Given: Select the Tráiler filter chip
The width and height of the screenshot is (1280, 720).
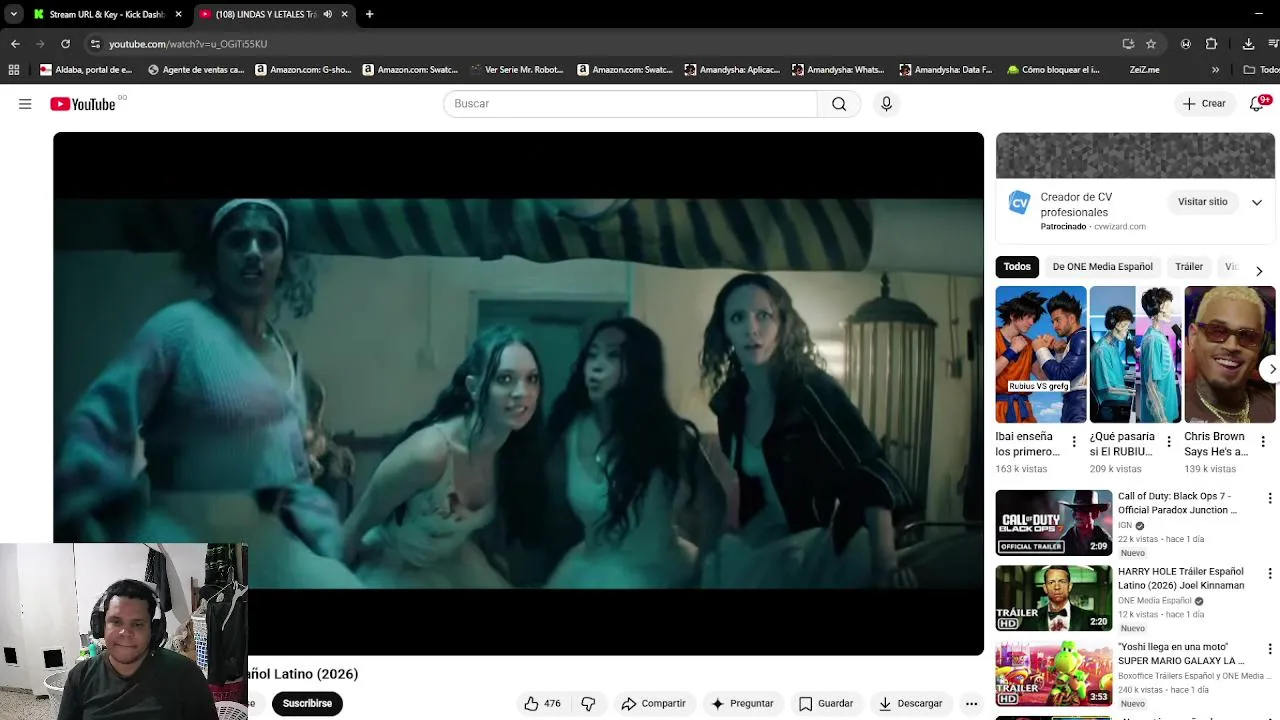Looking at the screenshot, I should (1189, 267).
